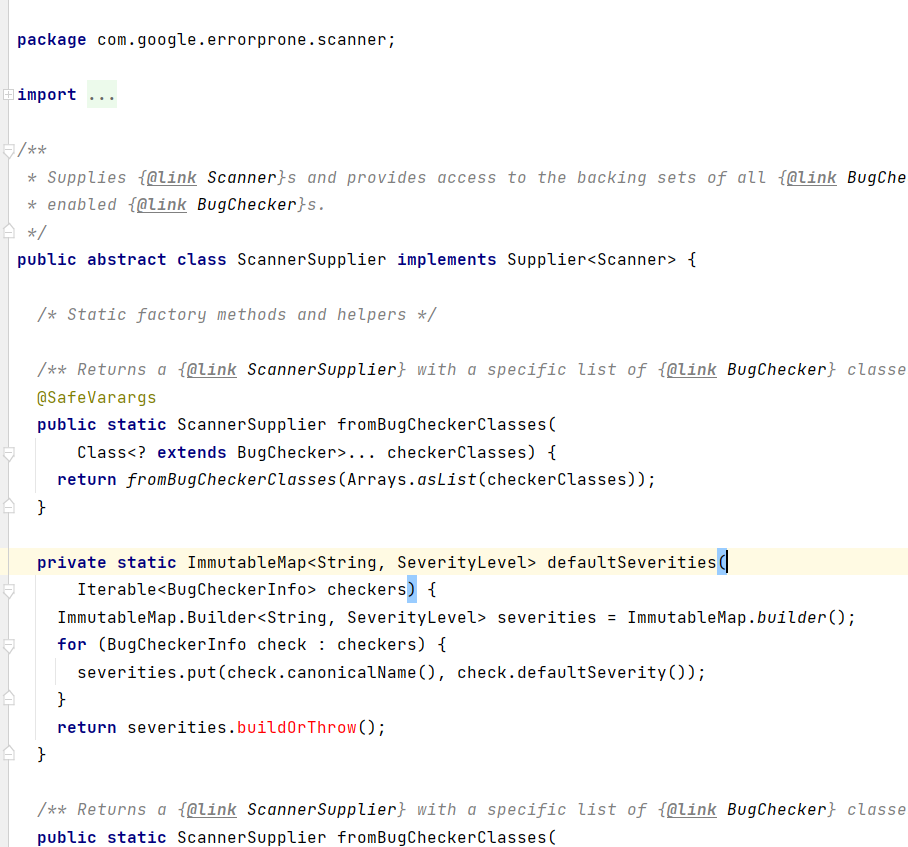The height and width of the screenshot is (847, 908).
Task: Open ScannerSupplier @link in method Javadoc
Action: click(213, 369)
